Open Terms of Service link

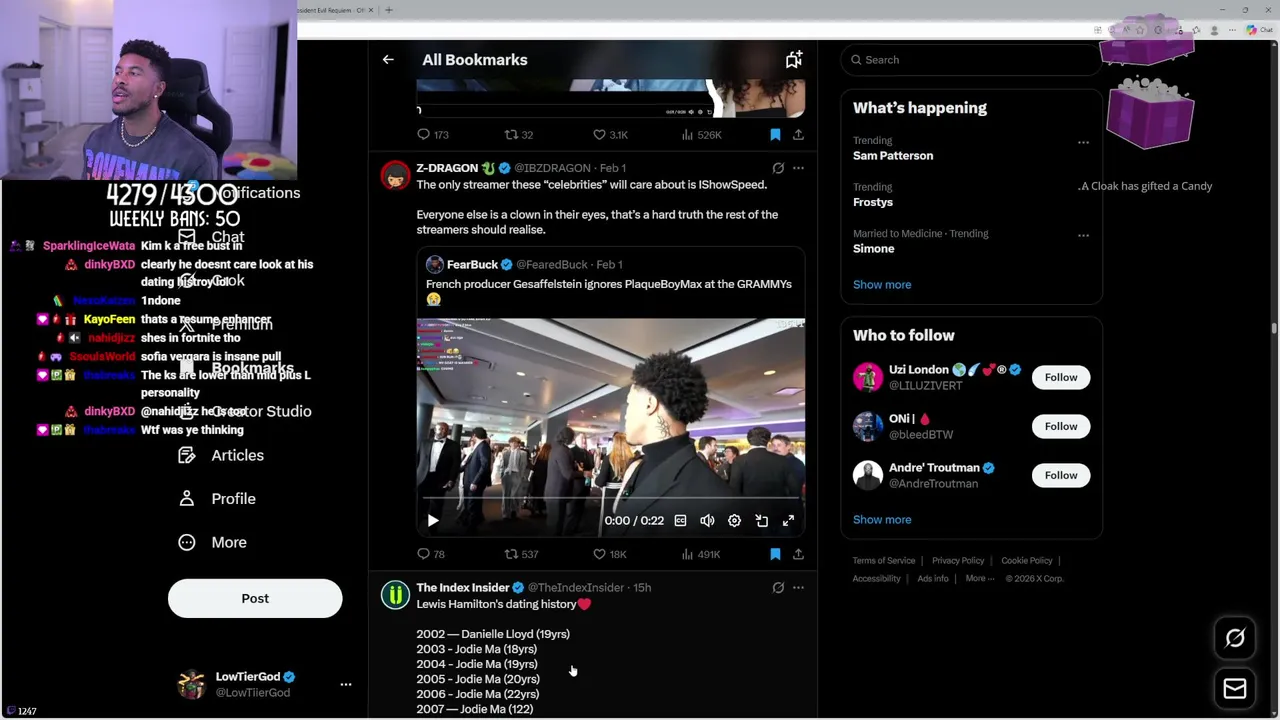[884, 561]
